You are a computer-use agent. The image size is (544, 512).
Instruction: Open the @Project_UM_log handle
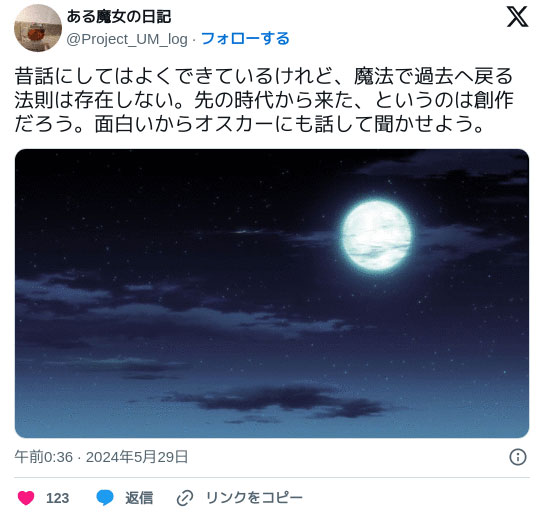coord(127,39)
